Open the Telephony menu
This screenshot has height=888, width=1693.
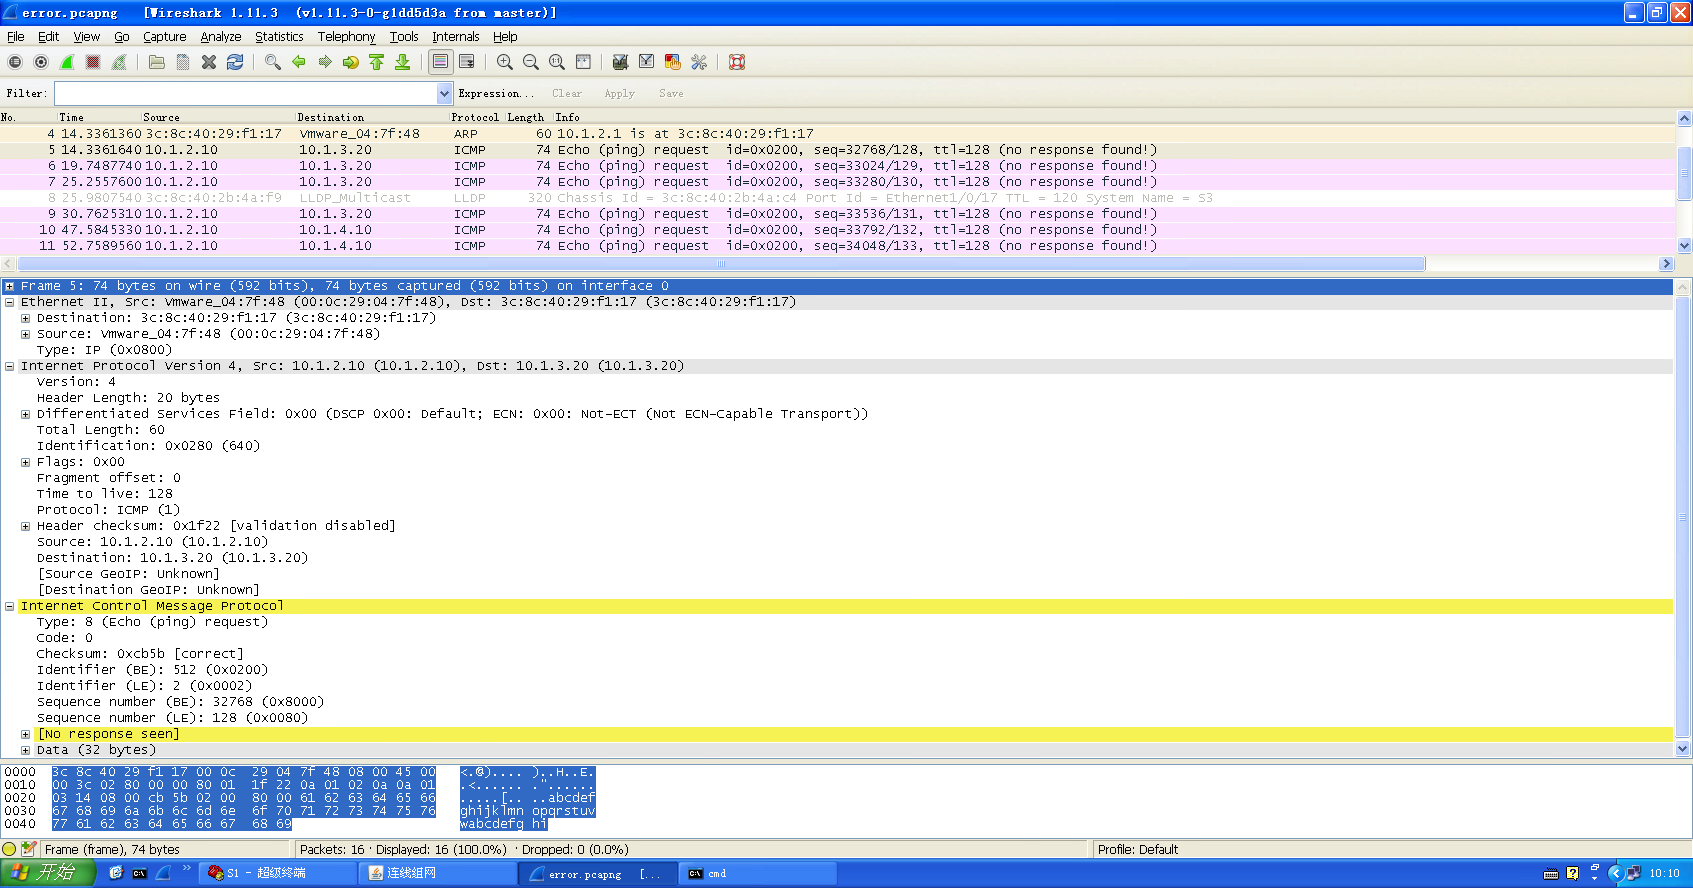[x=346, y=37]
